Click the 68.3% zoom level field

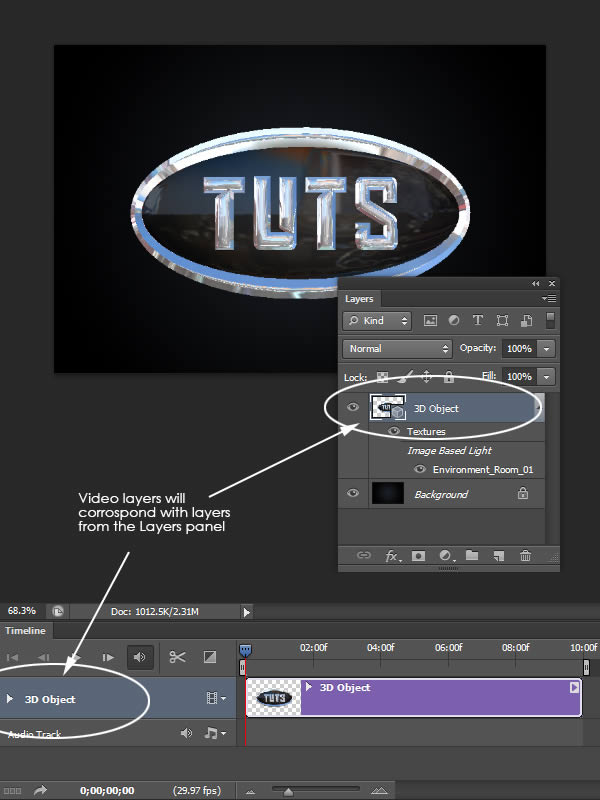(22, 611)
